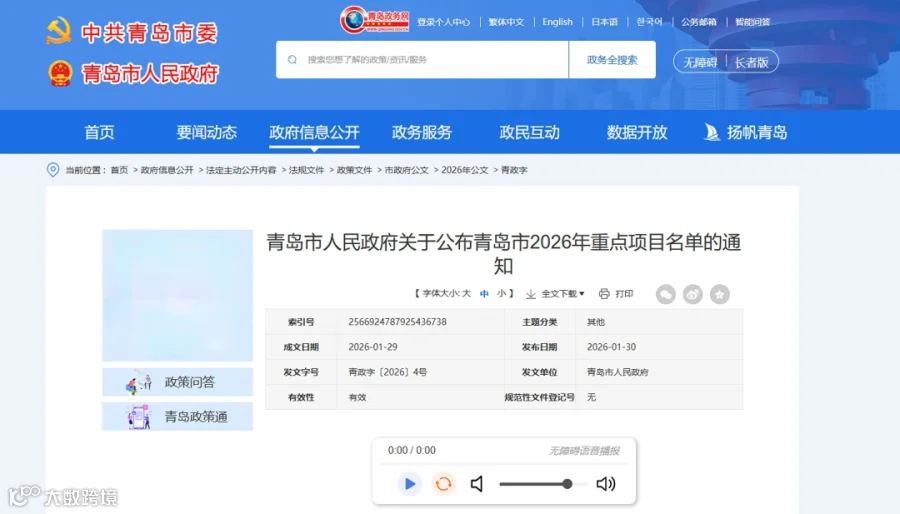This screenshot has width=900, height=514.
Task: Click the search input field
Action: (422, 60)
